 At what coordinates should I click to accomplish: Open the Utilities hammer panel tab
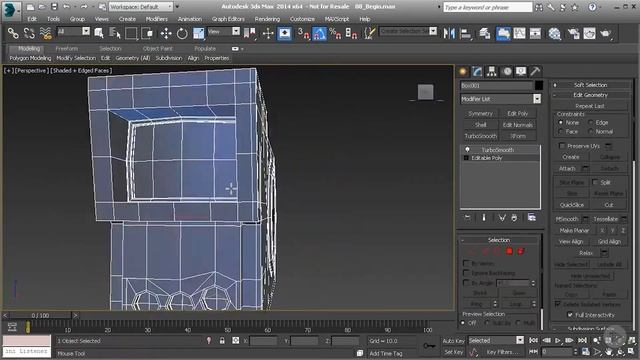click(535, 71)
